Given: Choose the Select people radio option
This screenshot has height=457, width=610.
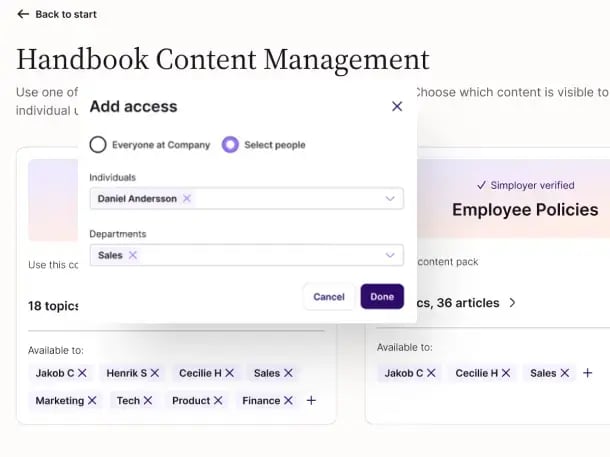Looking at the screenshot, I should pyautogui.click(x=230, y=145).
